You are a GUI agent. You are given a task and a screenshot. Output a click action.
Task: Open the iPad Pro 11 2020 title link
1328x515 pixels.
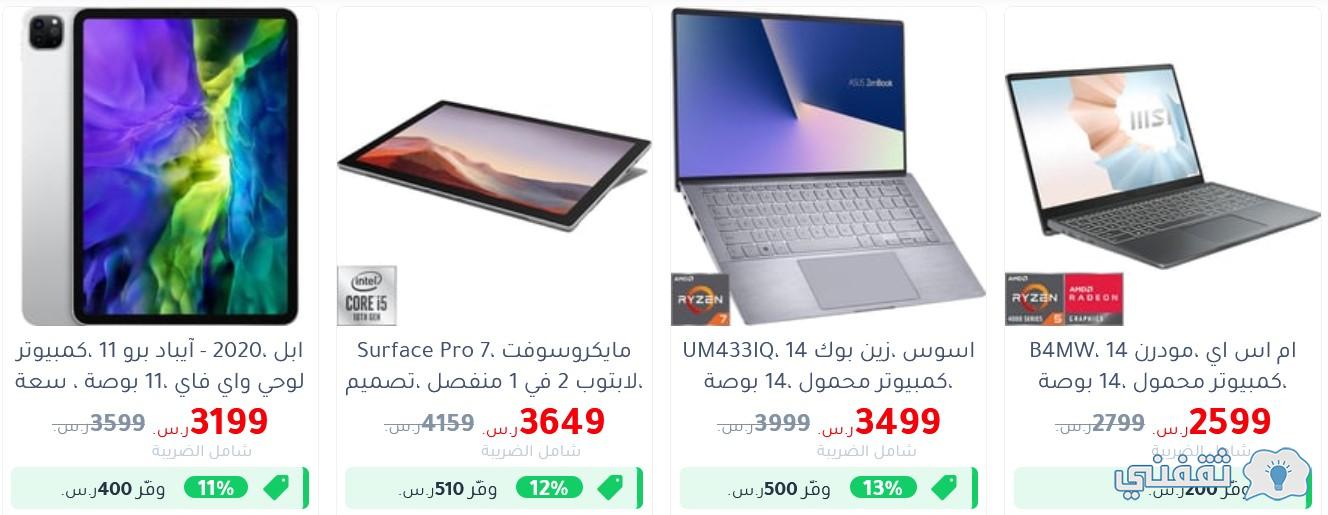point(161,365)
